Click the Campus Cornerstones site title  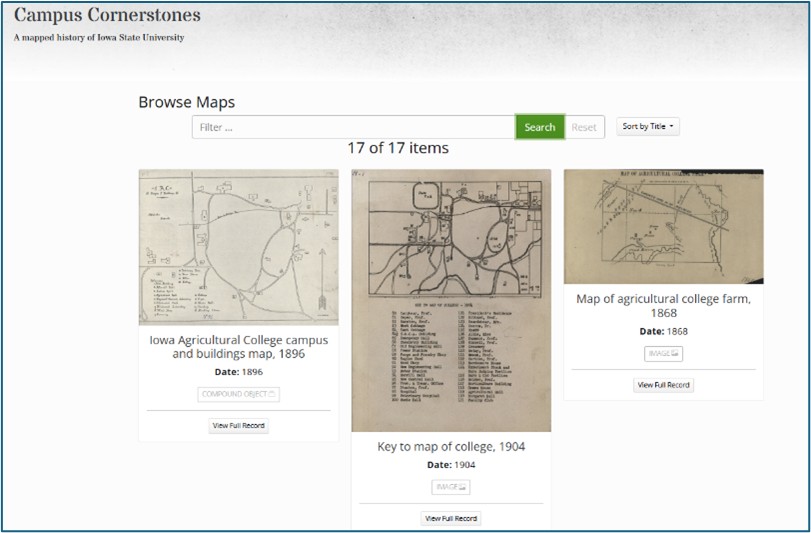(107, 15)
